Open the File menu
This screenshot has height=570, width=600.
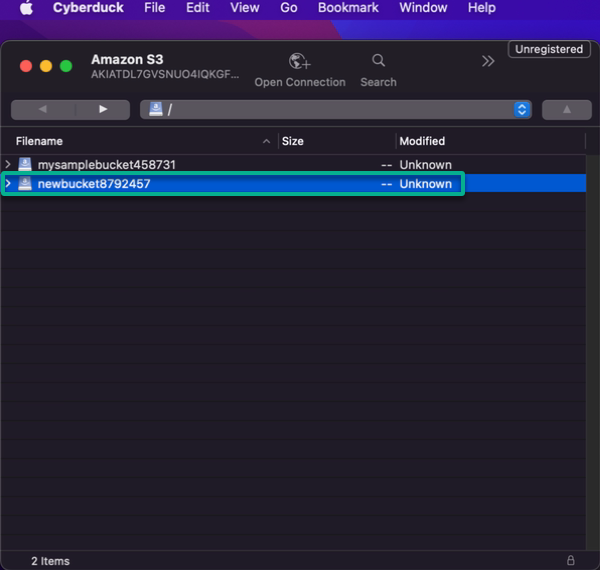155,8
